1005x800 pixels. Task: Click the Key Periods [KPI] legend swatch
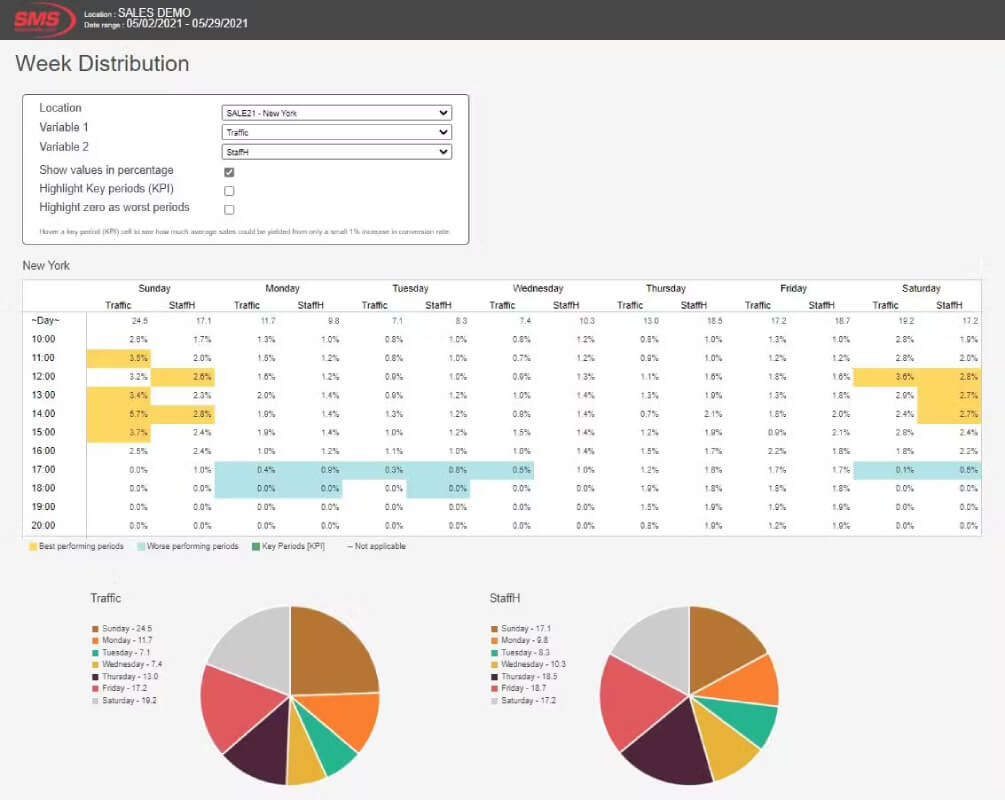point(256,547)
